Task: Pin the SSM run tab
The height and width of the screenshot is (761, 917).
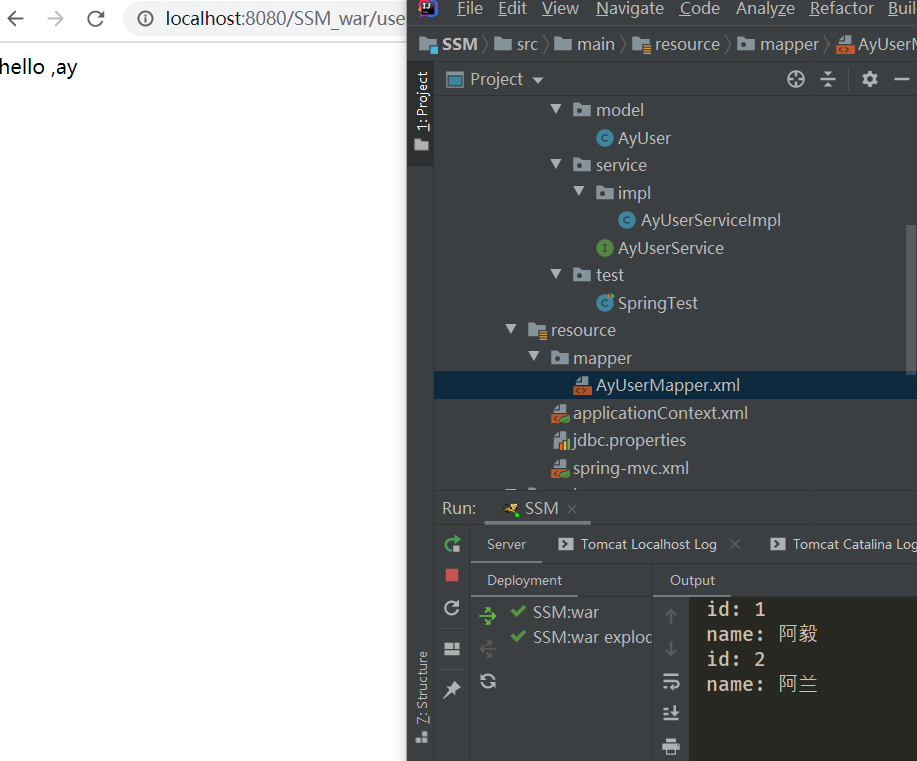Action: [451, 690]
